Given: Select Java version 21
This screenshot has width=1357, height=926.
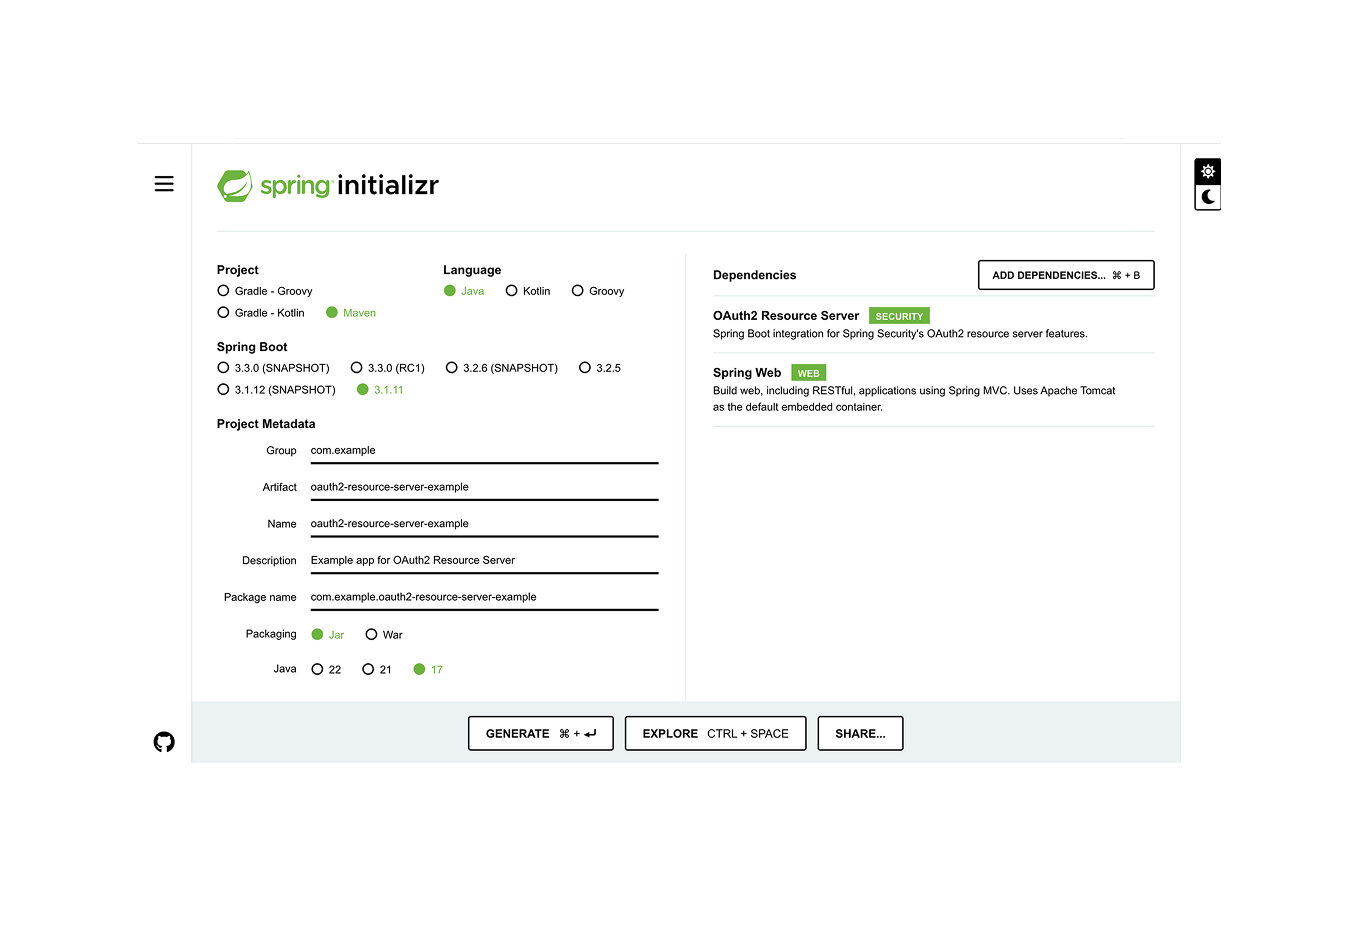Looking at the screenshot, I should click(x=377, y=670).
